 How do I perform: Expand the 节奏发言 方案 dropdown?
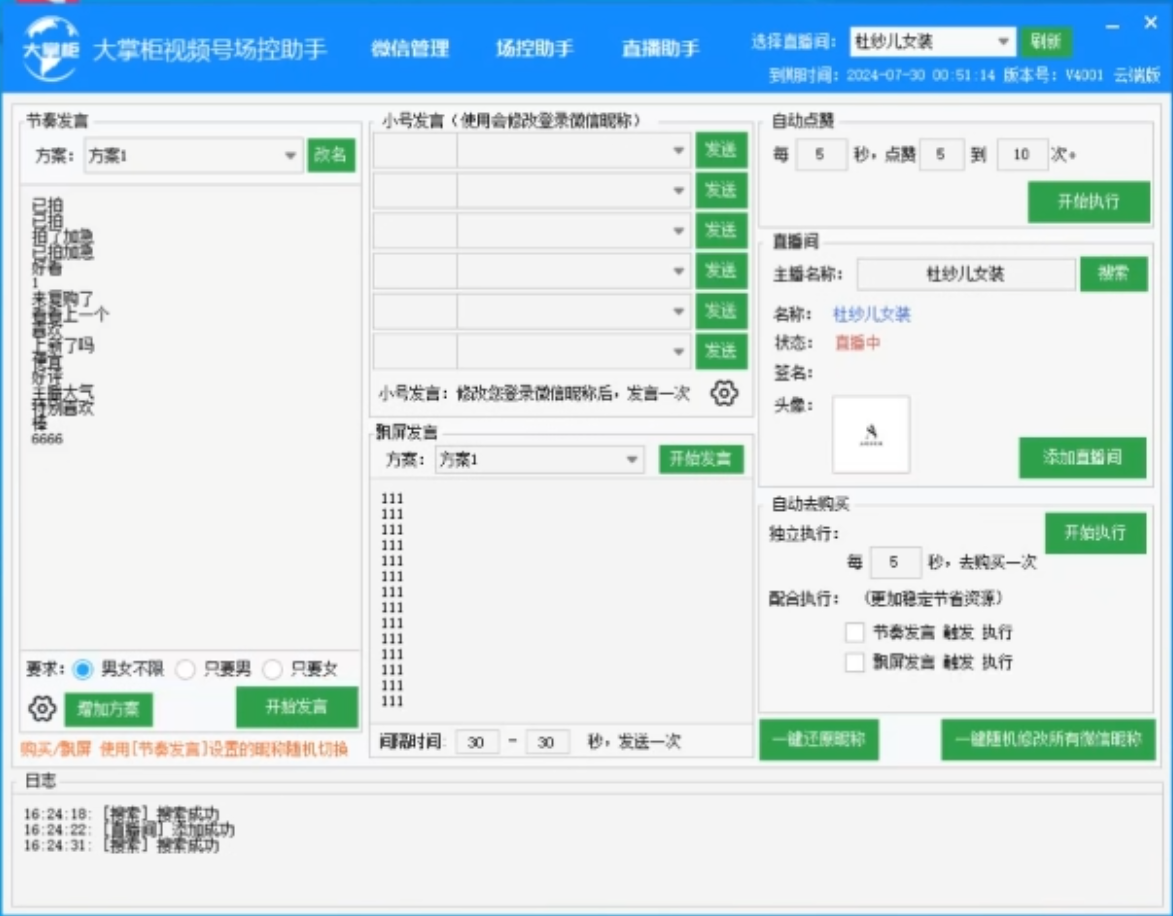291,156
